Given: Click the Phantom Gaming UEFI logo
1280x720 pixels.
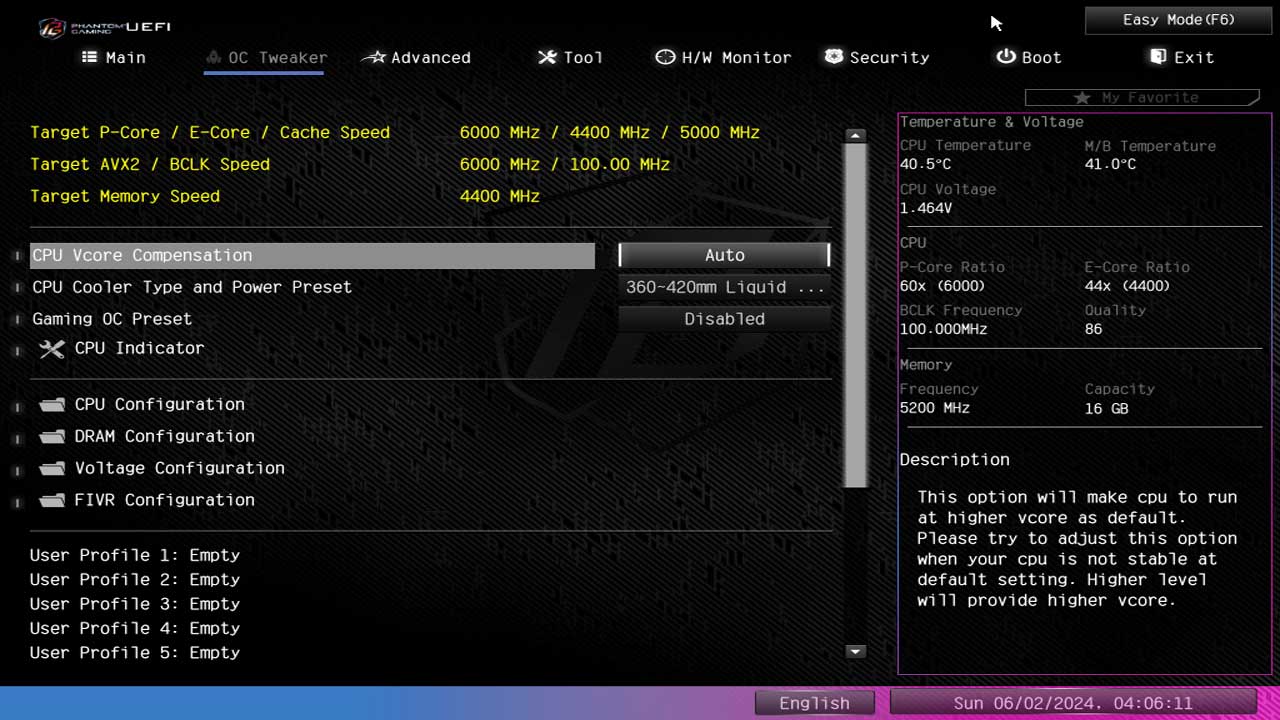Looking at the screenshot, I should point(105,26).
